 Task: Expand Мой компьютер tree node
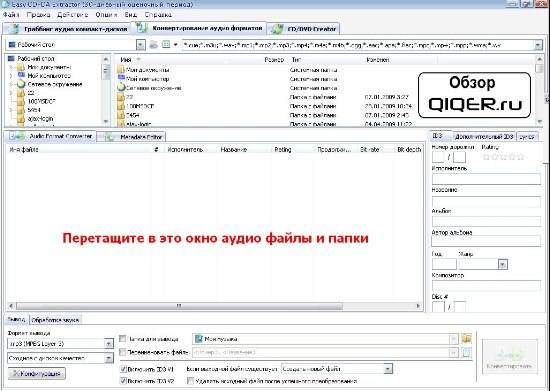(x=11, y=76)
